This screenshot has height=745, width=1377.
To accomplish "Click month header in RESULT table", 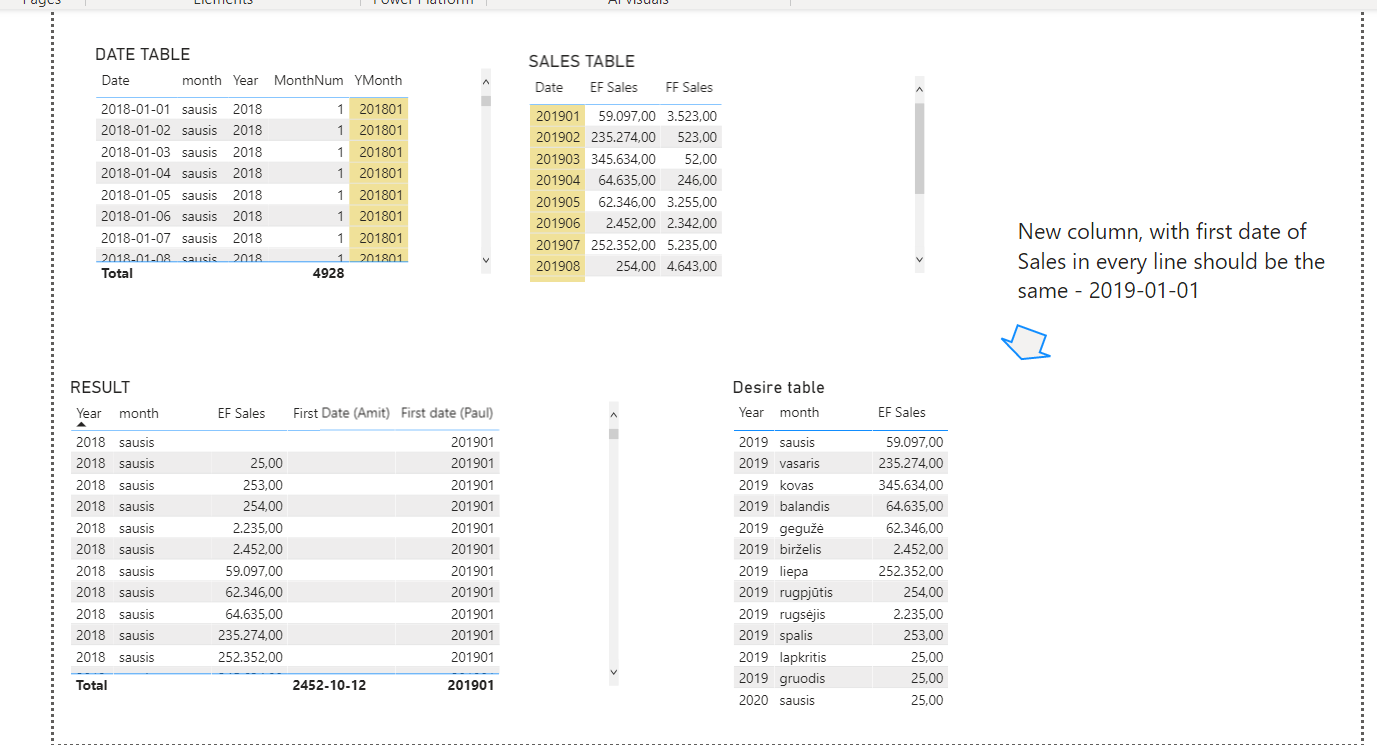I will click(x=139, y=413).
